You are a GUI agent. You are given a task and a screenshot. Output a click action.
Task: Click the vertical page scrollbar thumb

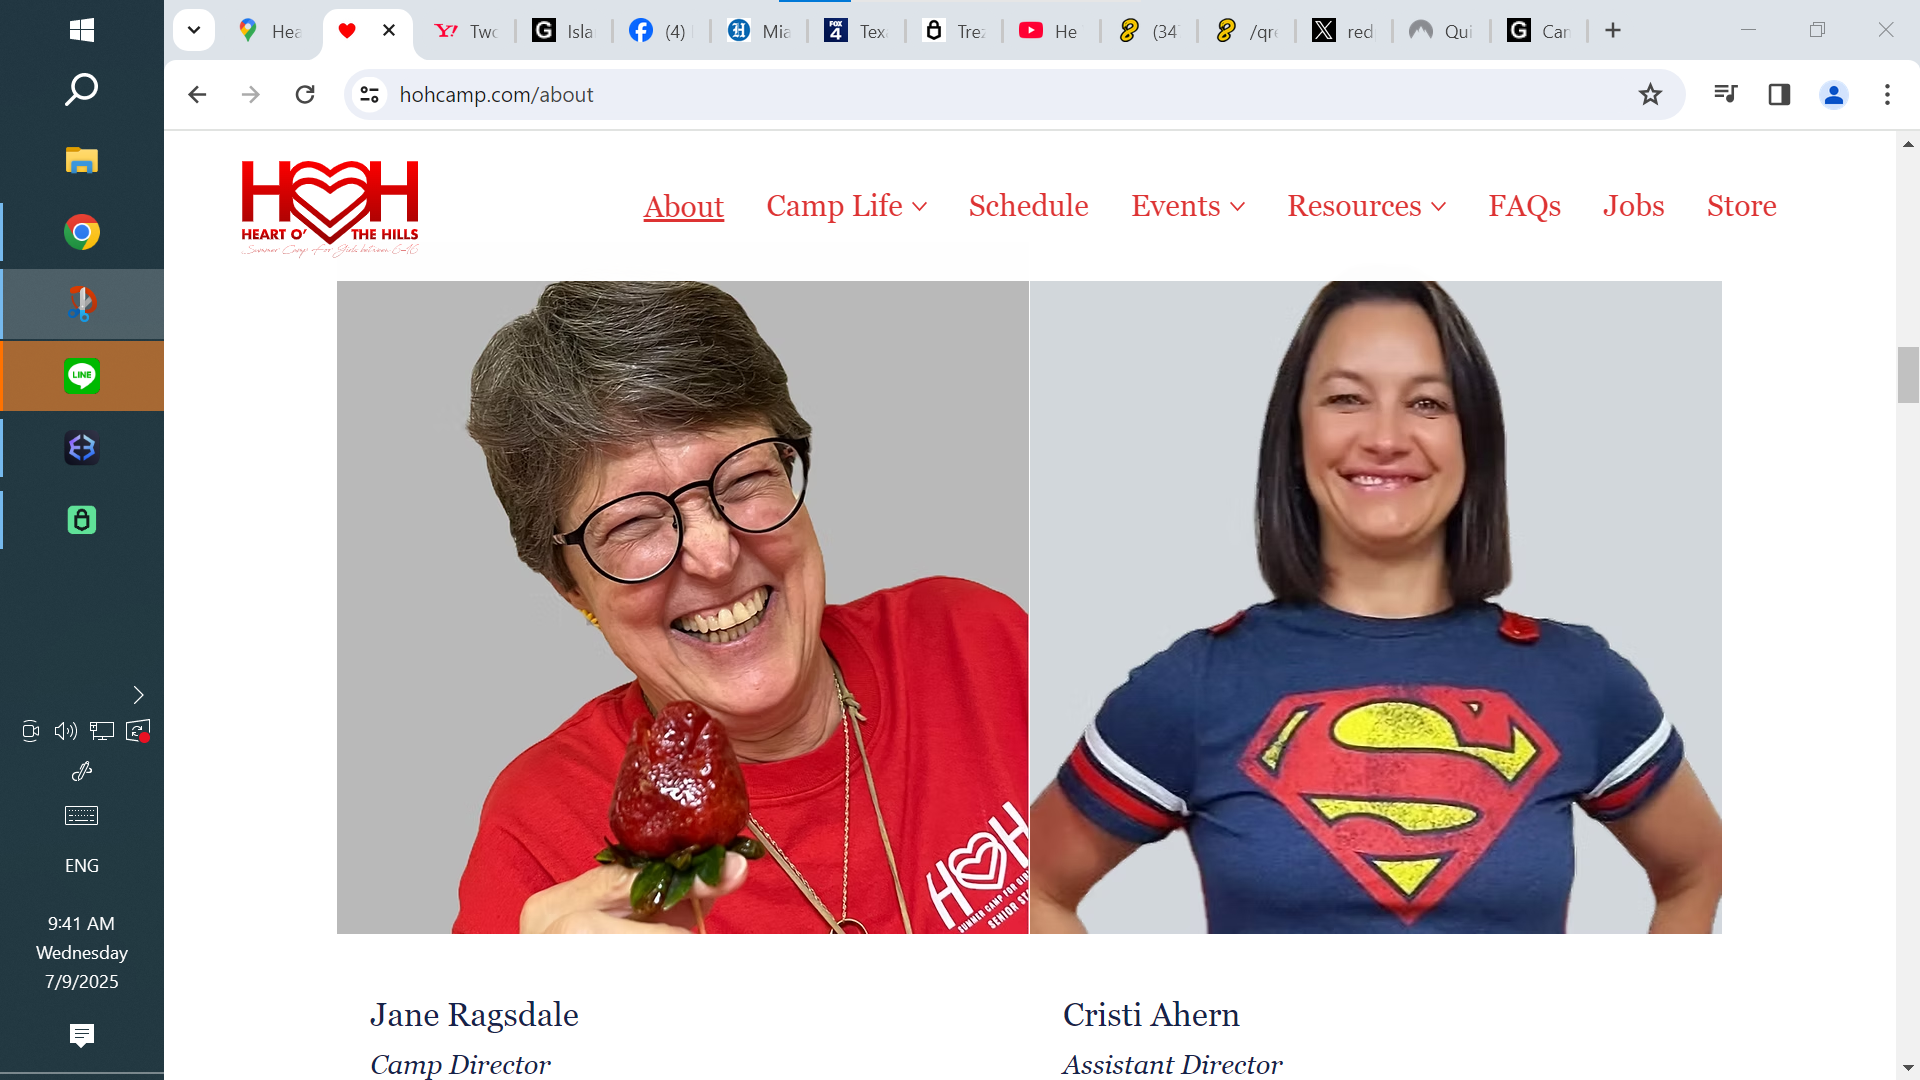pyautogui.click(x=1908, y=374)
